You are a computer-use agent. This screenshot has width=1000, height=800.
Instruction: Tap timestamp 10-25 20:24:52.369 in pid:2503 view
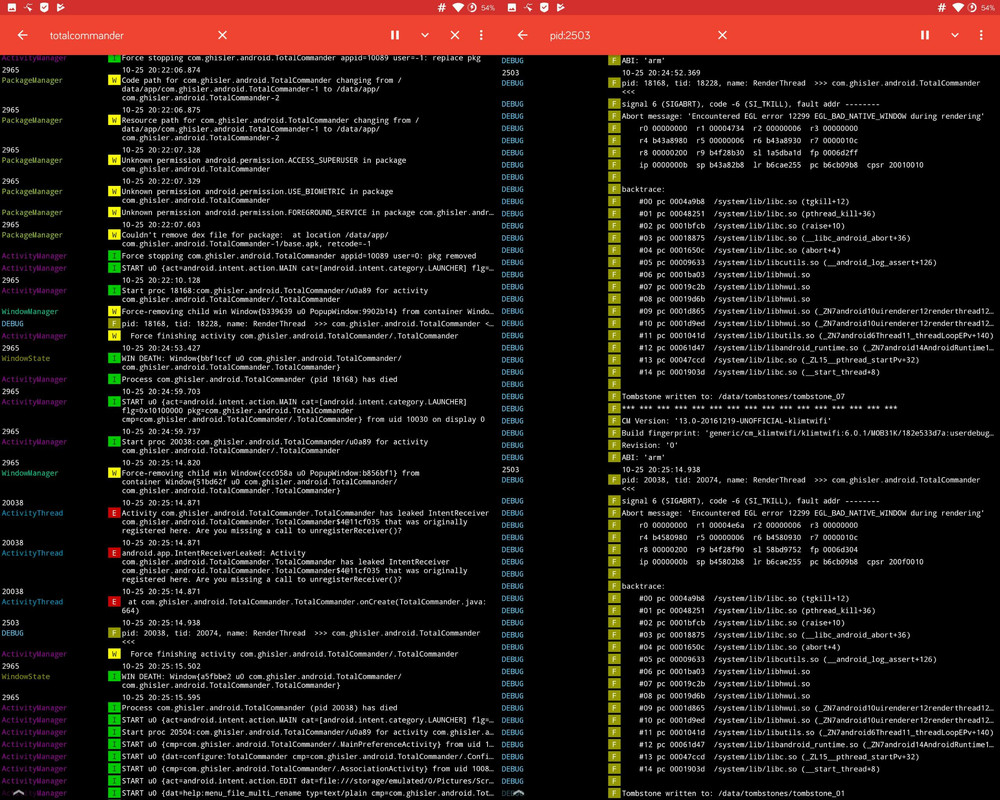pyautogui.click(x=661, y=73)
